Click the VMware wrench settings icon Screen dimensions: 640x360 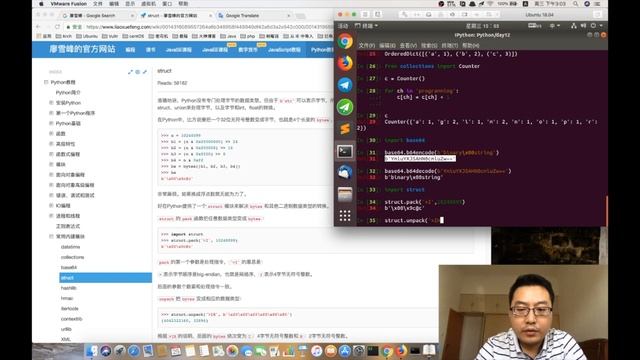click(x=404, y=14)
